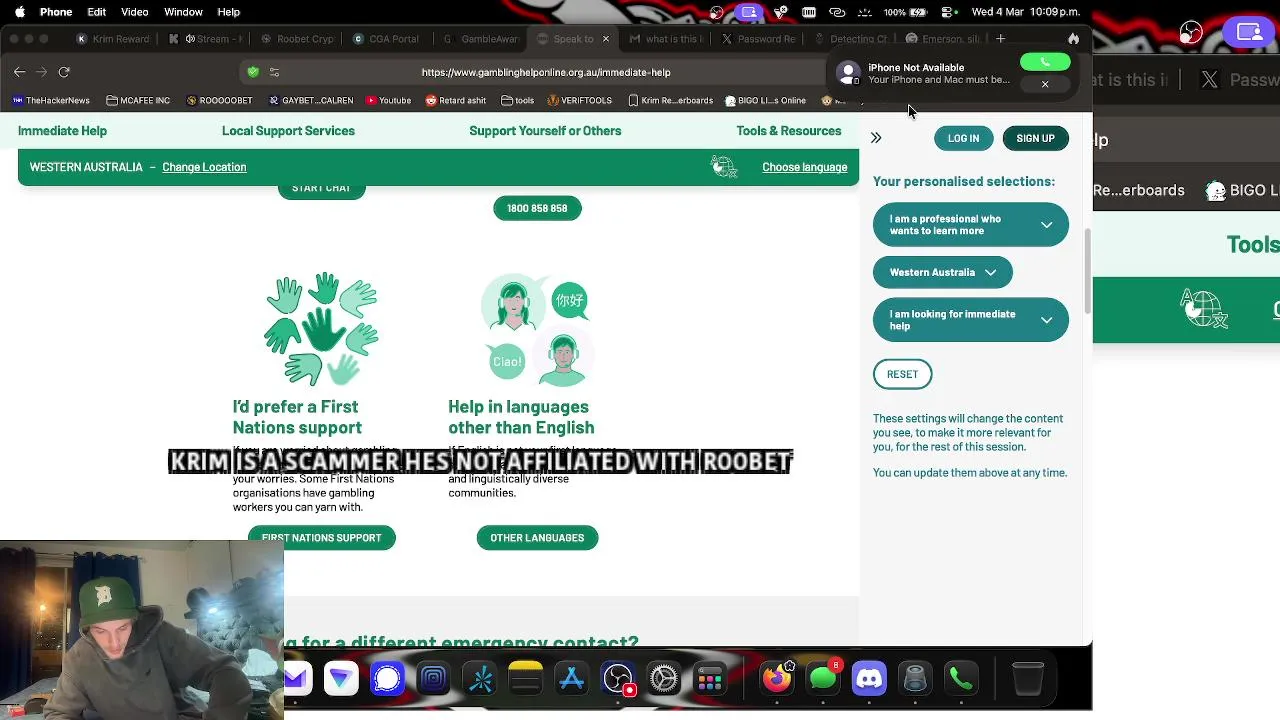1280x720 pixels.
Task: Go back with the browser back arrow
Action: pyautogui.click(x=20, y=72)
